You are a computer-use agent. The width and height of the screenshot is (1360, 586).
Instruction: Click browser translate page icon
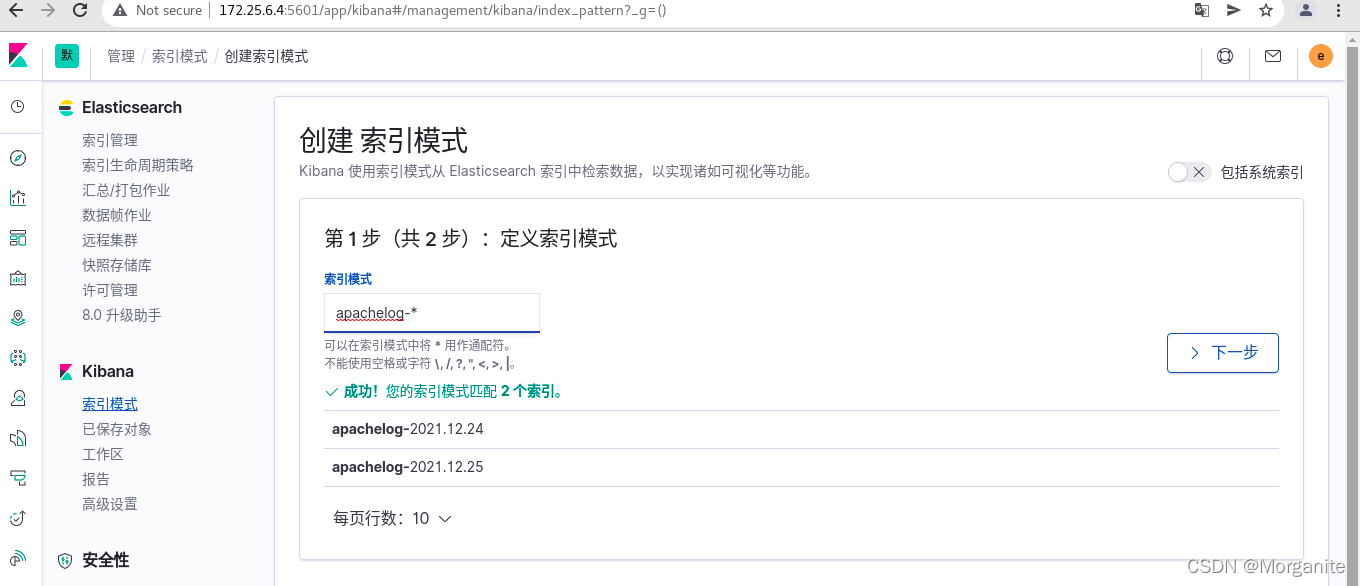[1201, 10]
